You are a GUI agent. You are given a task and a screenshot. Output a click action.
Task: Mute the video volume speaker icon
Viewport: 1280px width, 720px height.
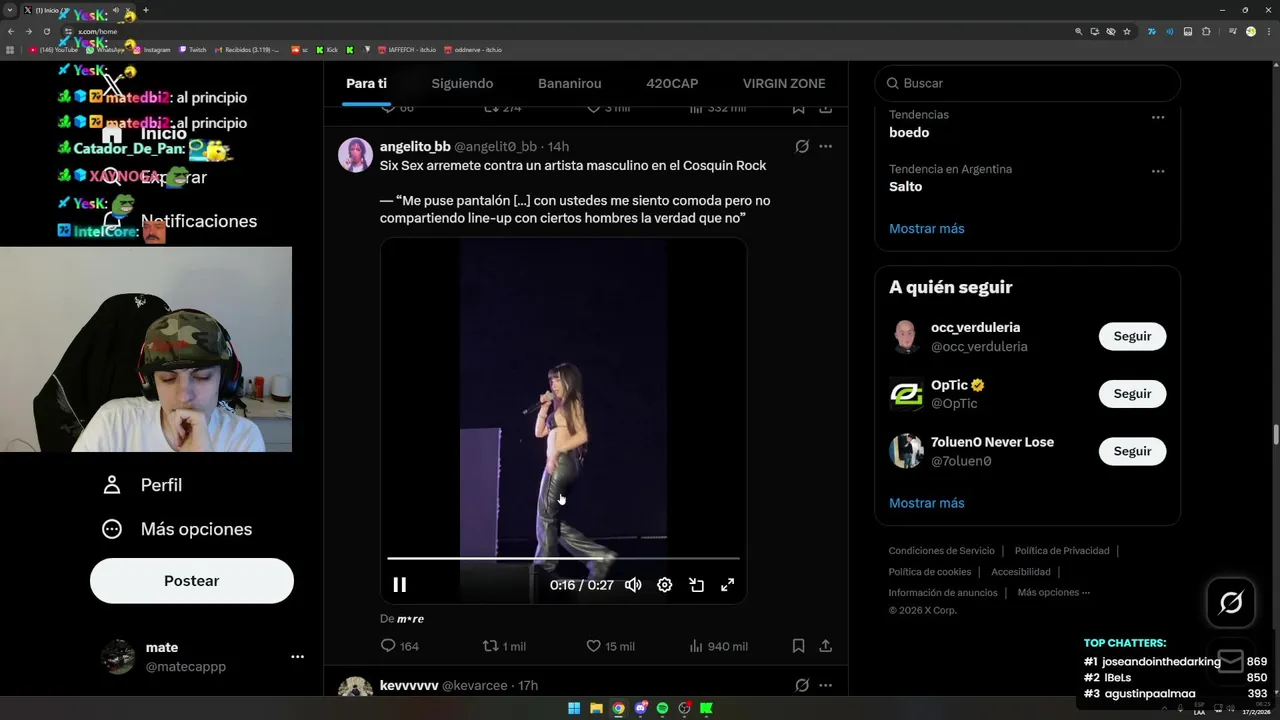click(633, 585)
